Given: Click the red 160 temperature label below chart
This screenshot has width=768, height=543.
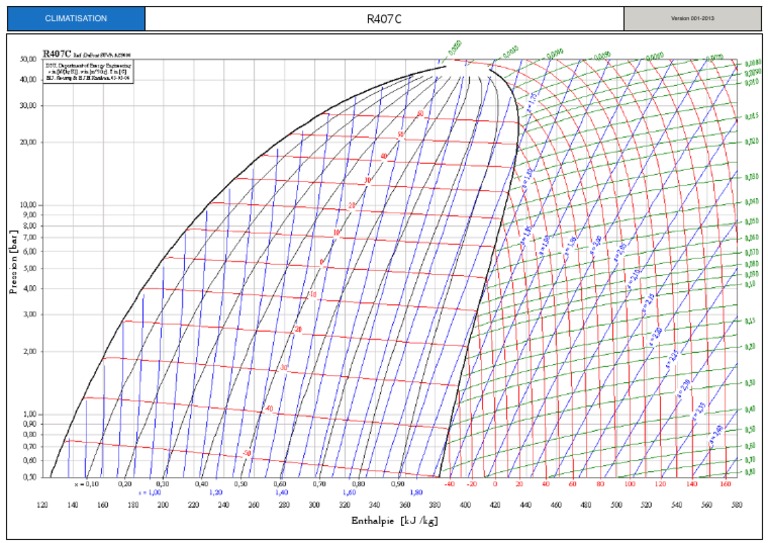Looking at the screenshot, I should pos(726,484).
